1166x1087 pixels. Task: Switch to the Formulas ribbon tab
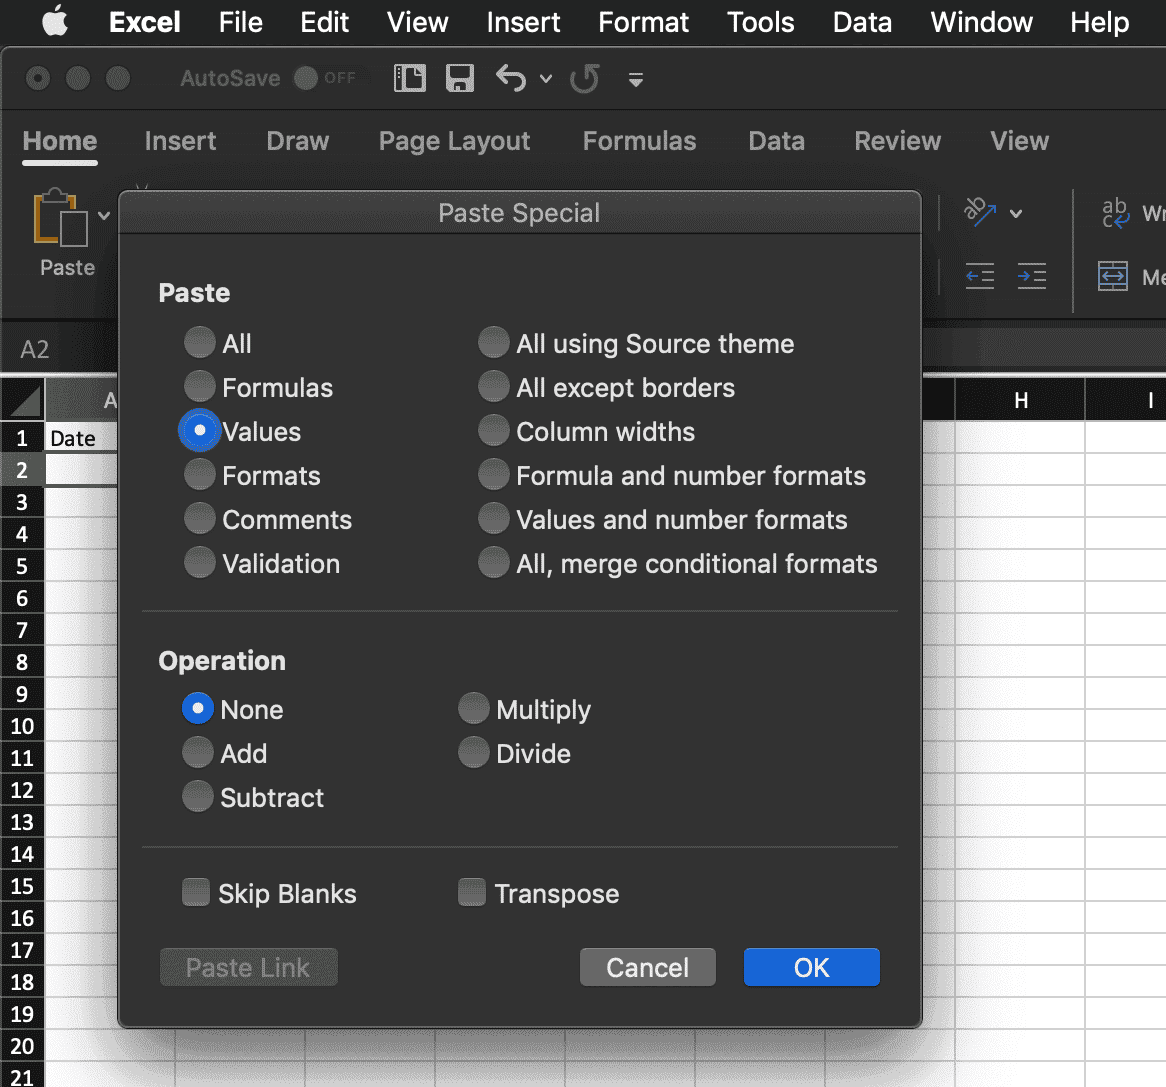coord(639,141)
